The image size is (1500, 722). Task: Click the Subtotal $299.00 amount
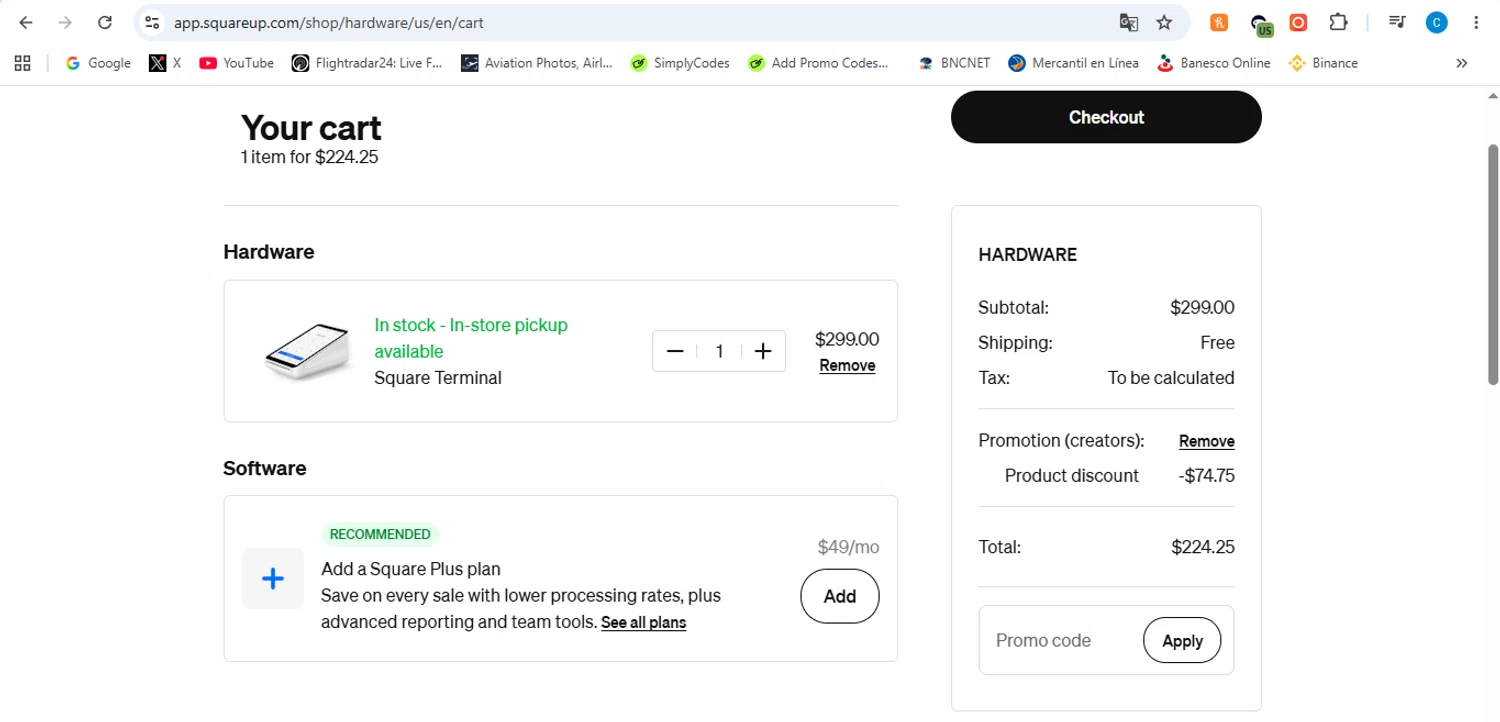click(x=1202, y=308)
